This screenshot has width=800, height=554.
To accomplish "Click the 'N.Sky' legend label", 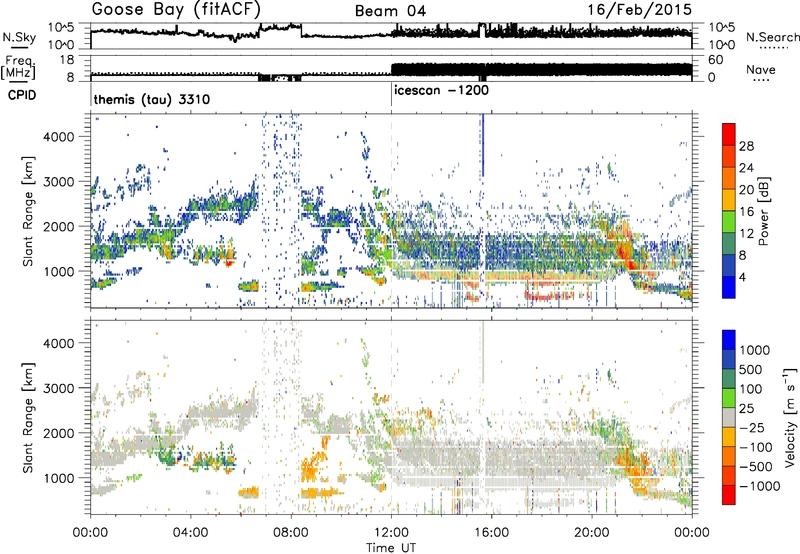I will pos(19,37).
